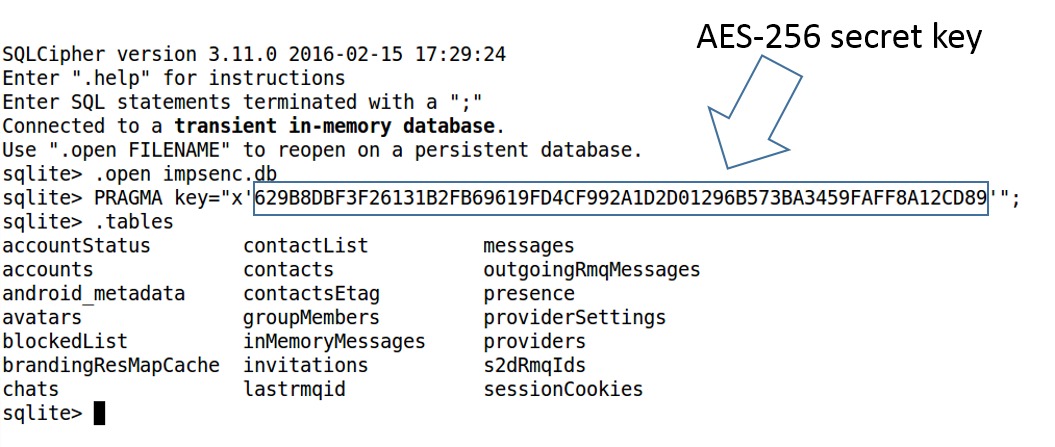Click the highlighted AES-256 hex key box
This screenshot has width=1055, height=447.
coord(620,198)
